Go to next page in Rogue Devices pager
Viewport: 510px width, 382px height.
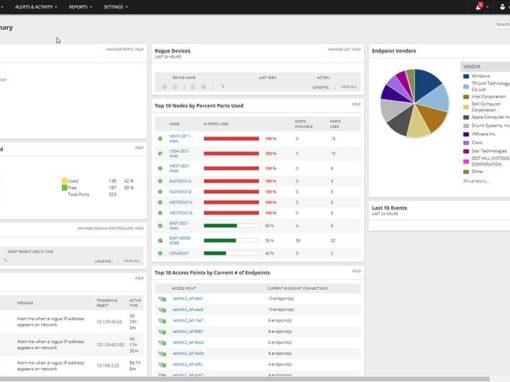tap(193, 87)
